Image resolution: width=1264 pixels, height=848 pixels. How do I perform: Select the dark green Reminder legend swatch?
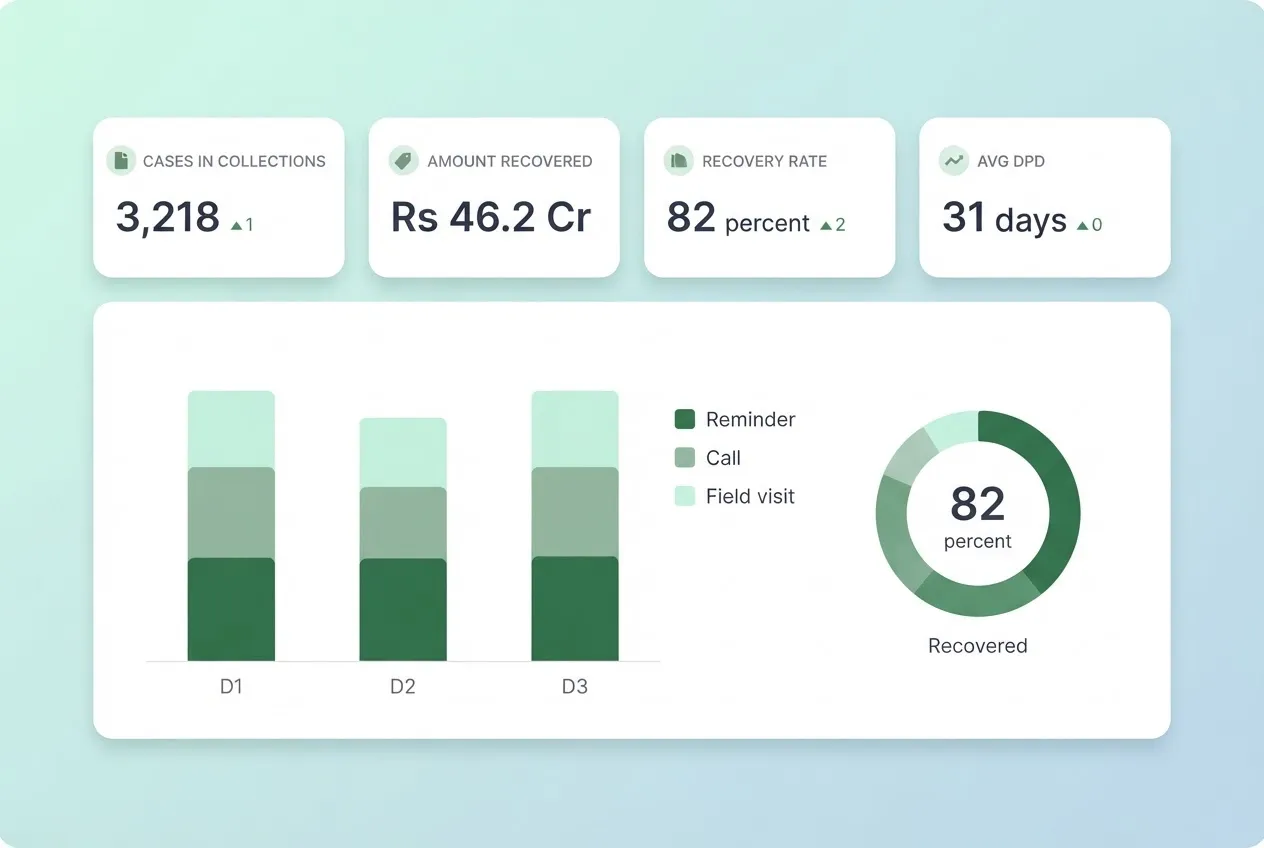click(685, 419)
